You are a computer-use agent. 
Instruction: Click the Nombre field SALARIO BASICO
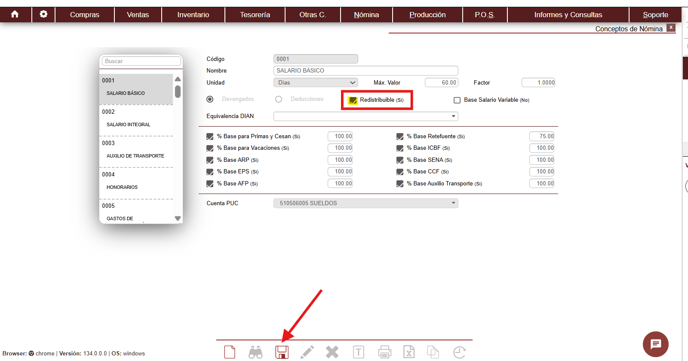coord(366,71)
